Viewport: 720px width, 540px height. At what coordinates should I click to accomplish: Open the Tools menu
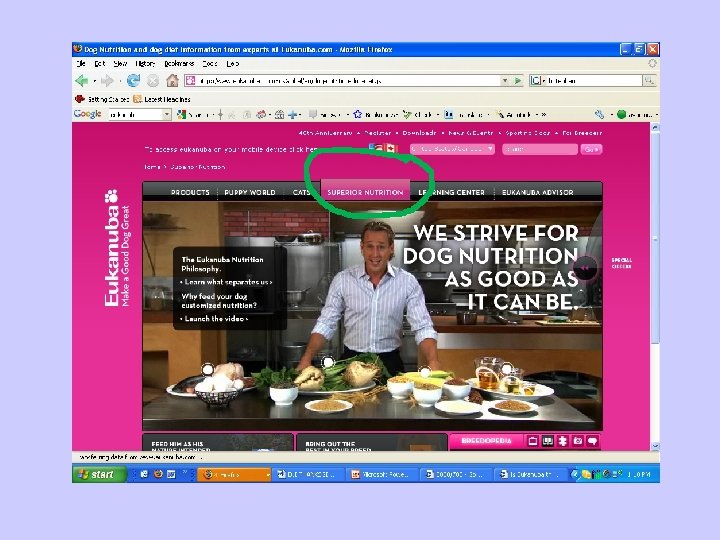coord(210,63)
